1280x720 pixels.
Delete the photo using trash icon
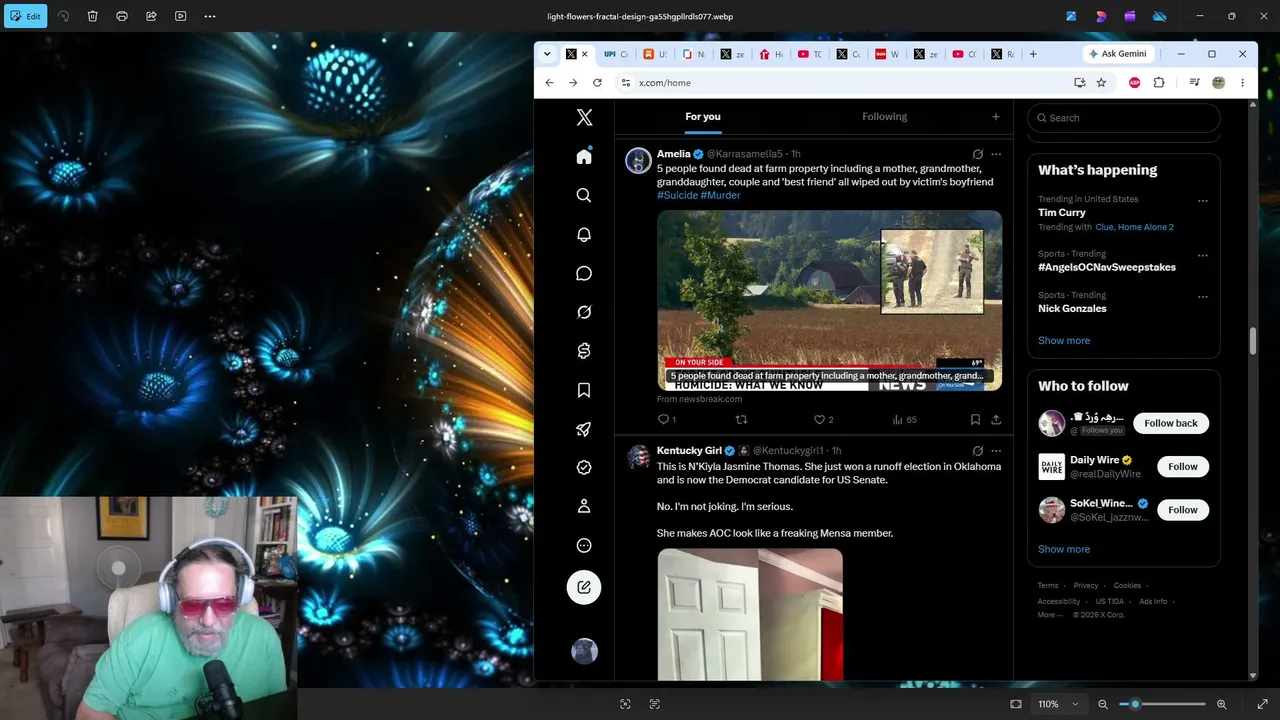pos(92,16)
